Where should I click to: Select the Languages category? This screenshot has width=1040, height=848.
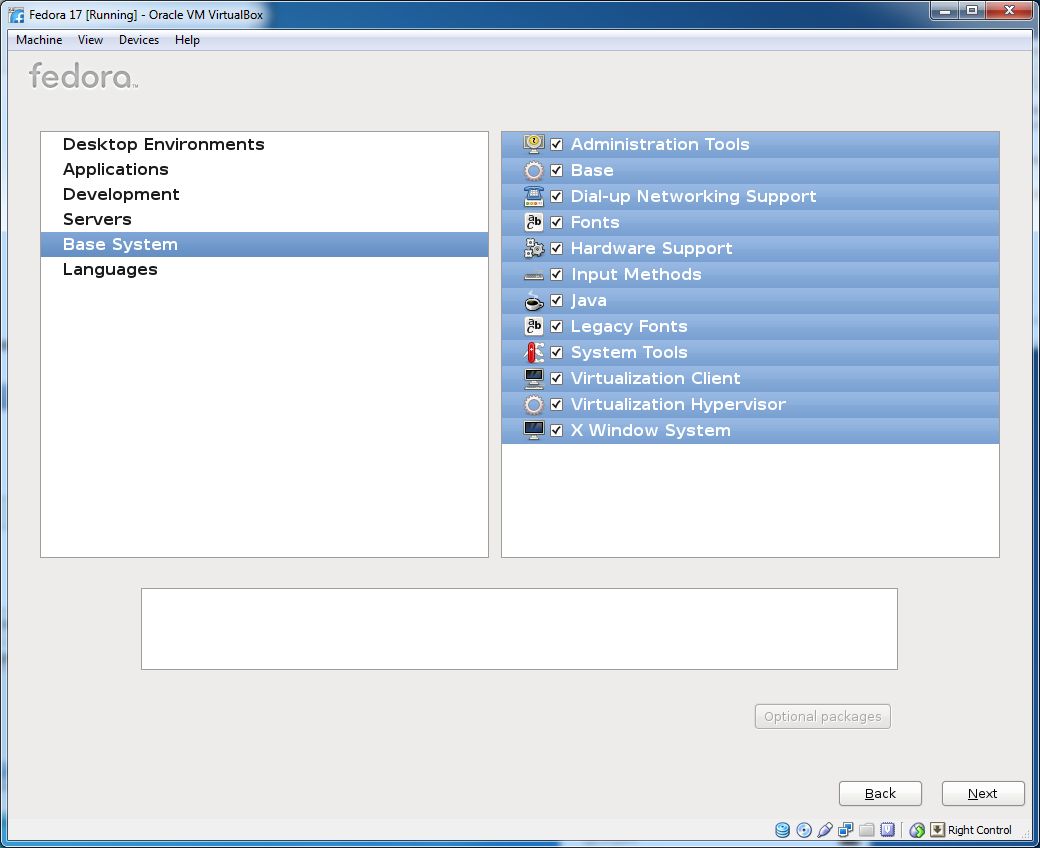coord(264,269)
